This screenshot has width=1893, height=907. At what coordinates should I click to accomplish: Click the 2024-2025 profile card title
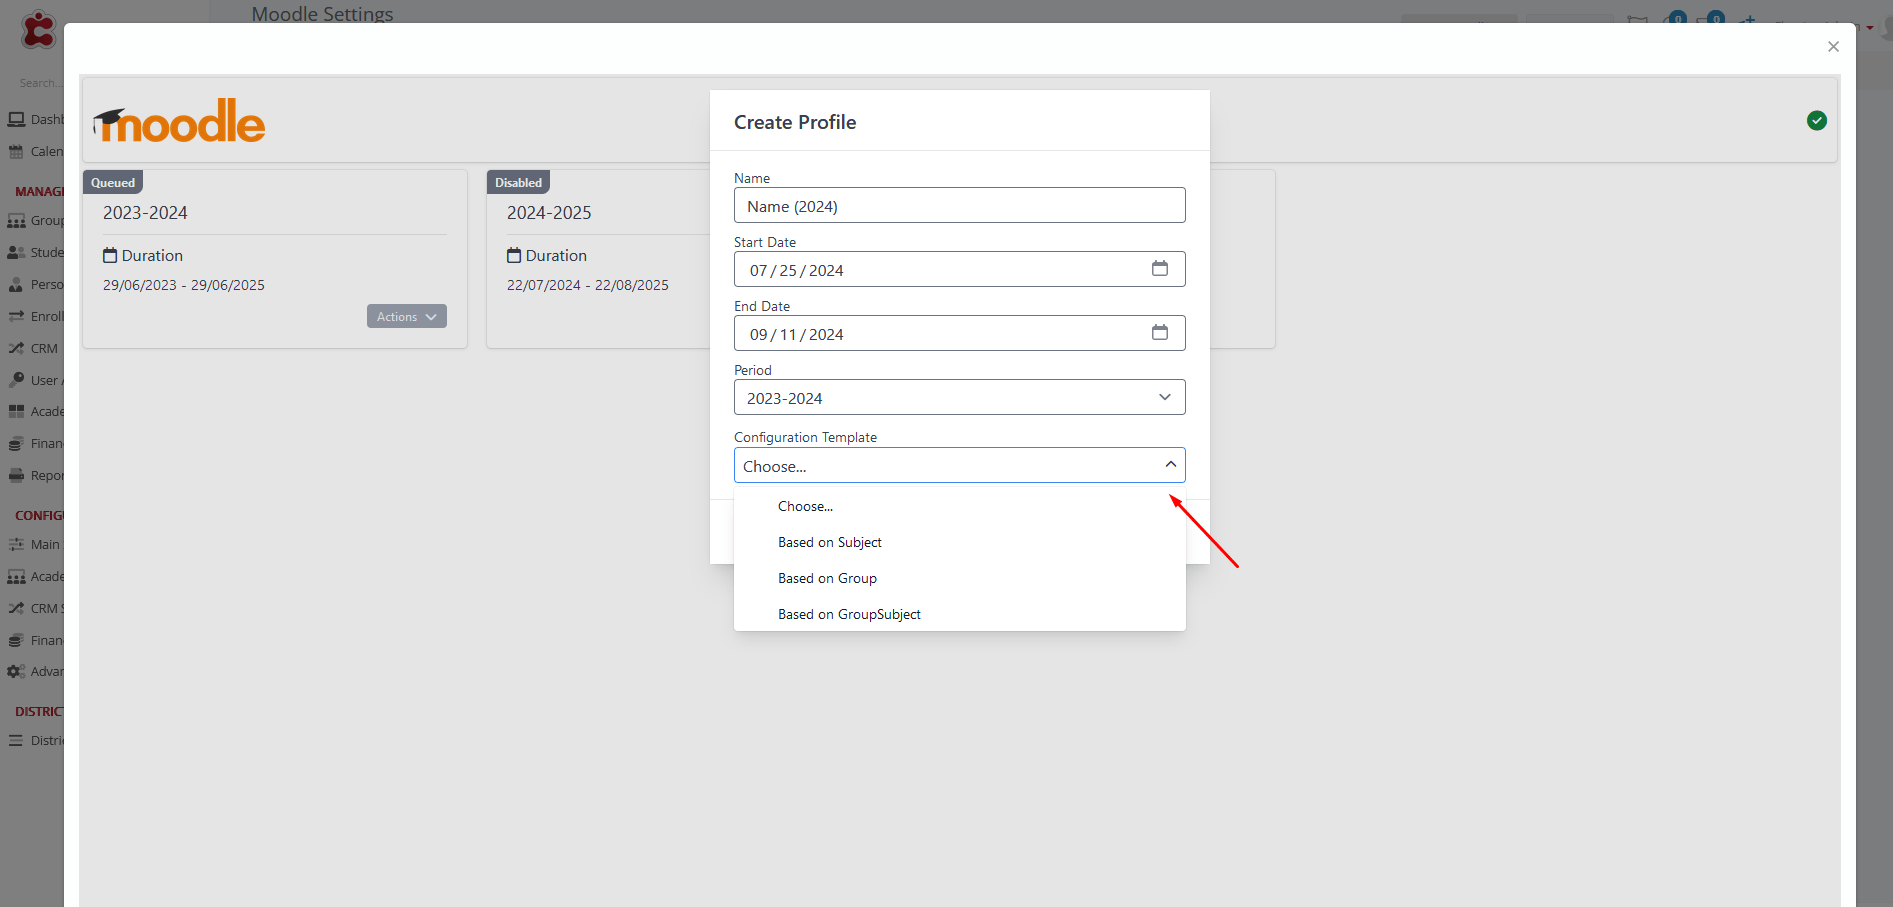[x=549, y=213]
